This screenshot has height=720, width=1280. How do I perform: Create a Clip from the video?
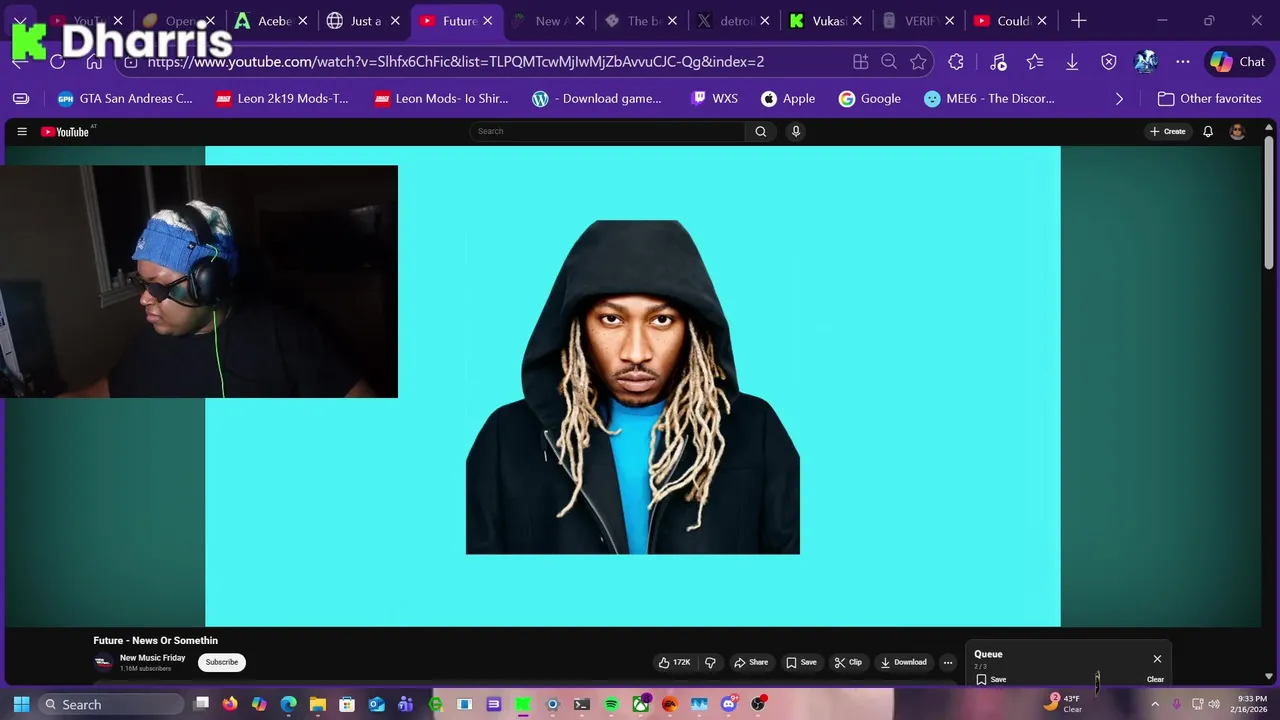tap(848, 662)
